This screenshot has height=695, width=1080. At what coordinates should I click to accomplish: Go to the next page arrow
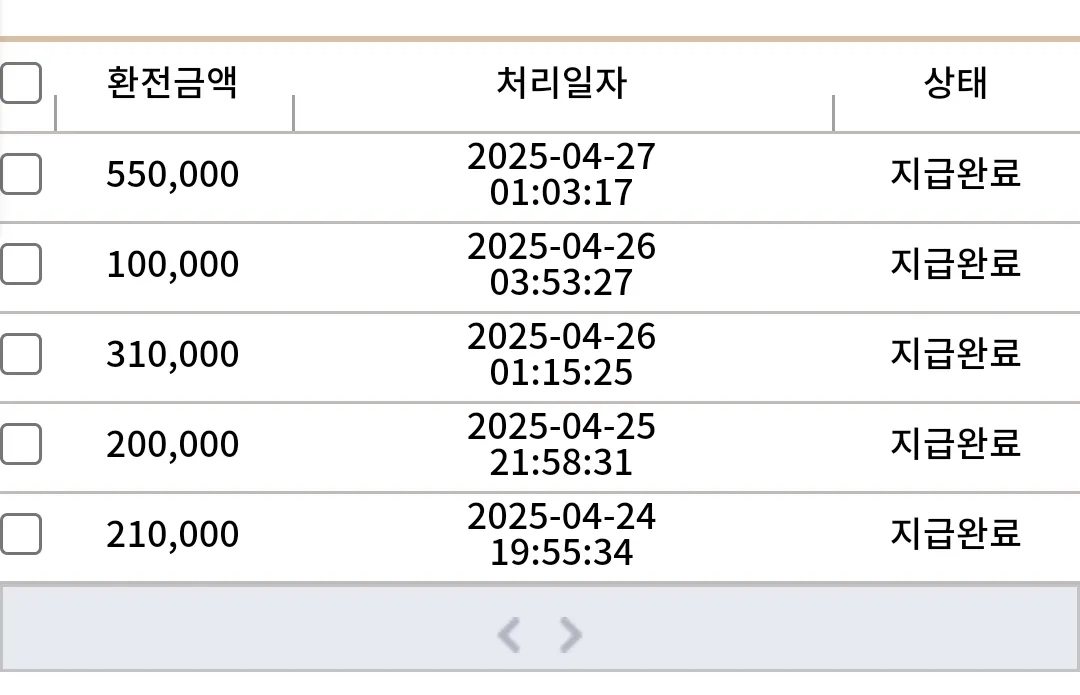click(570, 634)
